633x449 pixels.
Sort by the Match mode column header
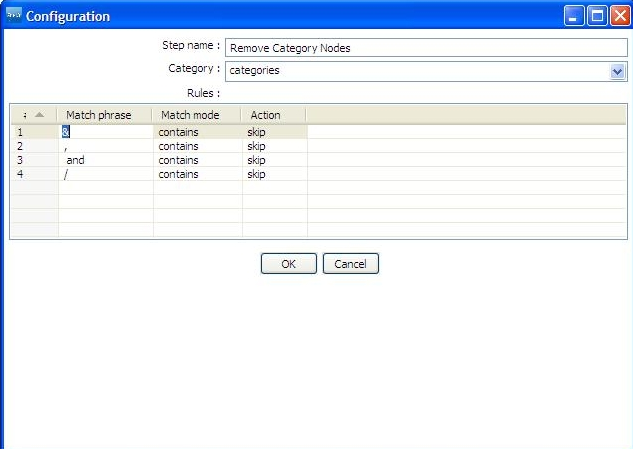196,115
